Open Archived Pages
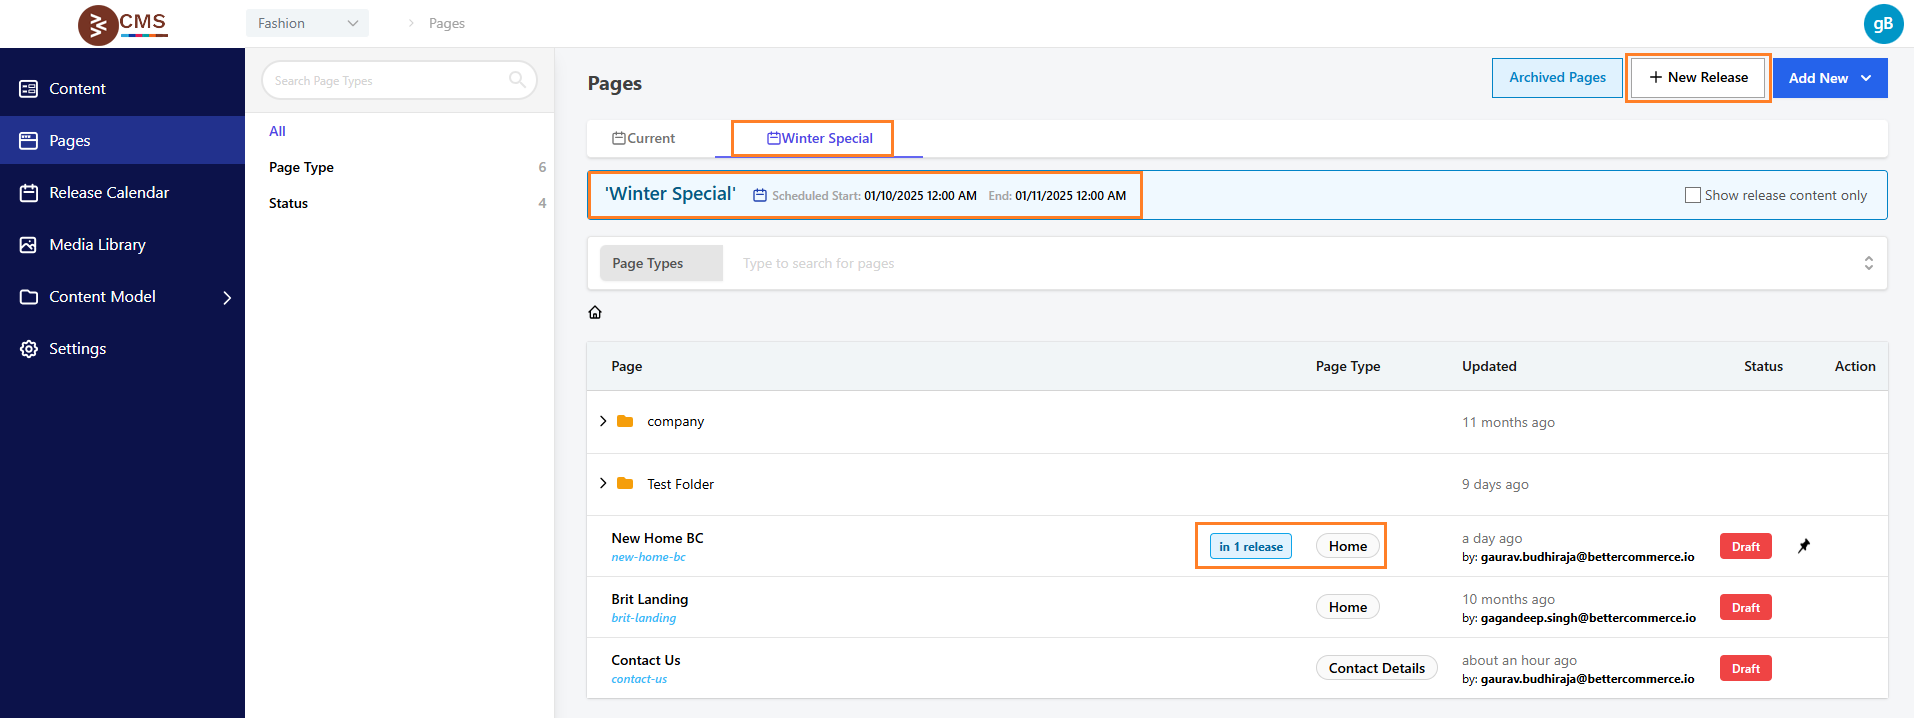 tap(1557, 78)
